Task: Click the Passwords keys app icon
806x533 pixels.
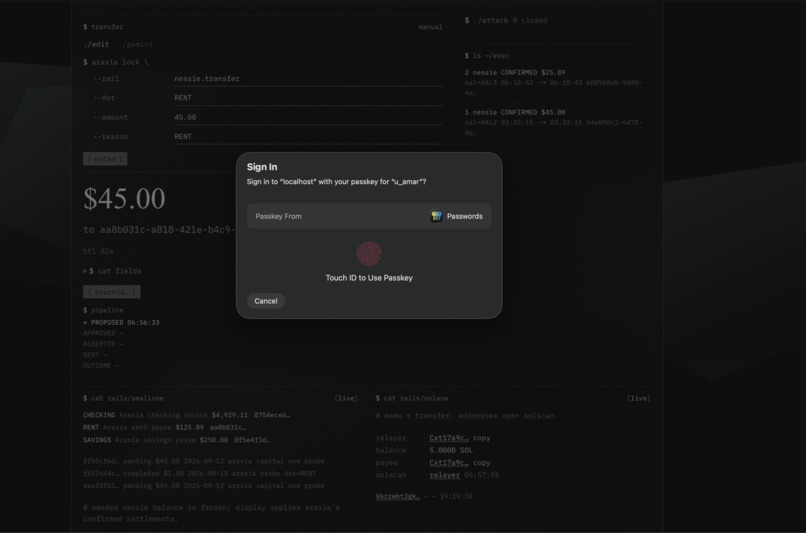Action: tap(436, 216)
